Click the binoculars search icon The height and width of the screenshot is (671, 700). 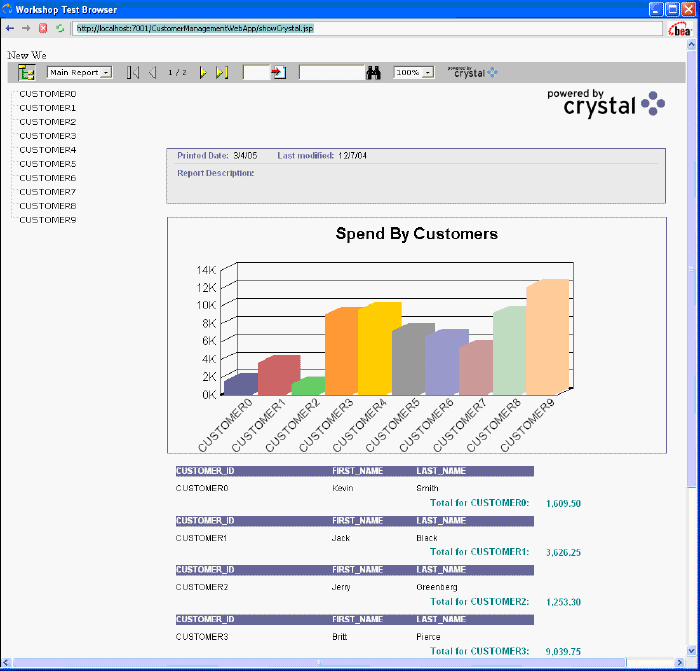(x=373, y=73)
